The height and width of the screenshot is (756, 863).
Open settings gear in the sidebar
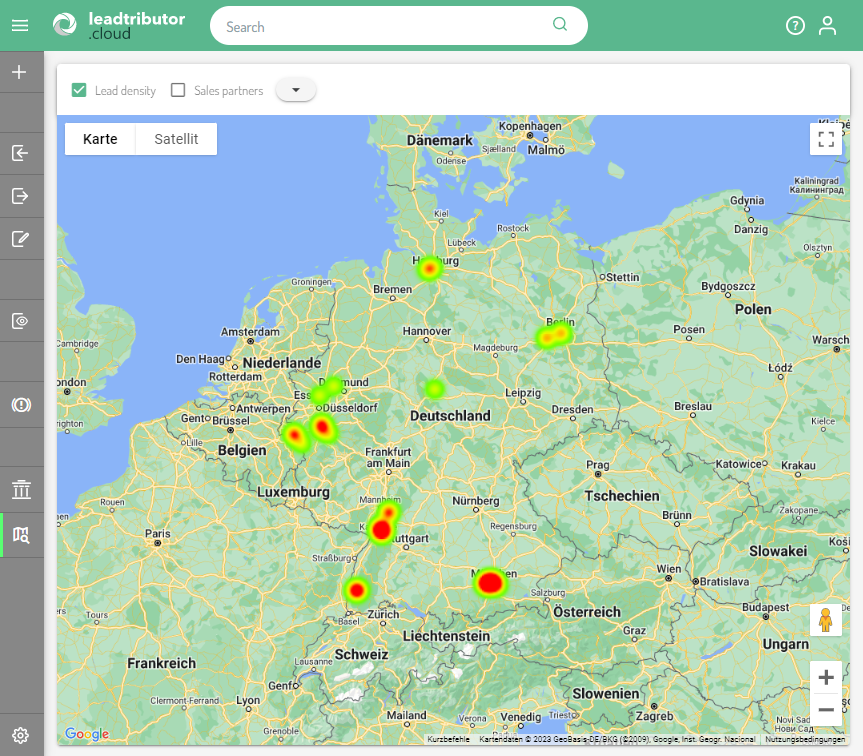(20, 735)
